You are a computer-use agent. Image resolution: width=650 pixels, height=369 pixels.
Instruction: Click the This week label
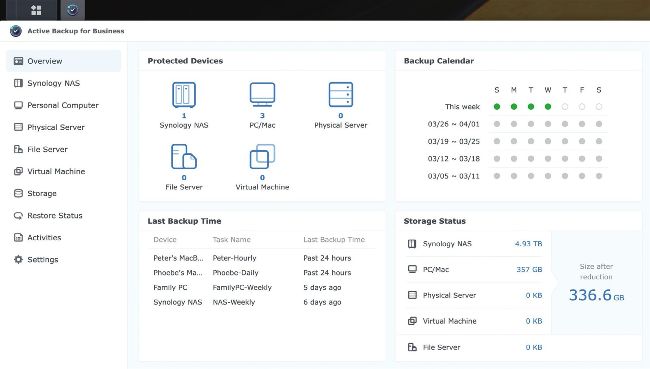click(462, 107)
